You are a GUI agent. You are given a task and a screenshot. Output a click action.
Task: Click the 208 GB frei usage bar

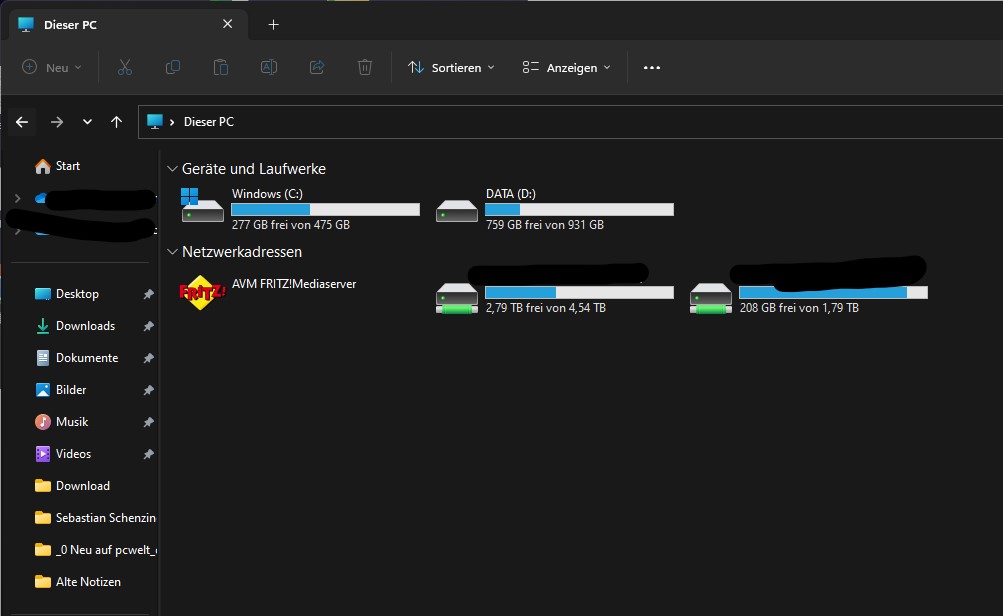tap(833, 292)
